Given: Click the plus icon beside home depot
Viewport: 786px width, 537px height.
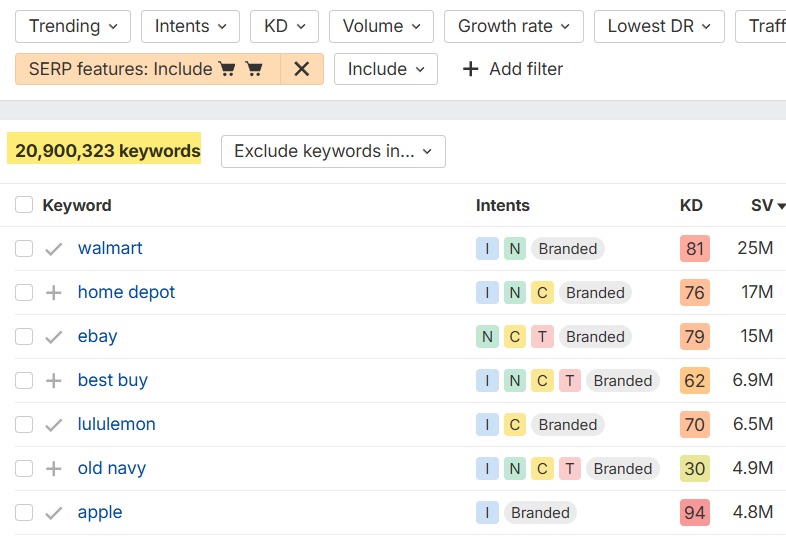Looking at the screenshot, I should point(54,293).
